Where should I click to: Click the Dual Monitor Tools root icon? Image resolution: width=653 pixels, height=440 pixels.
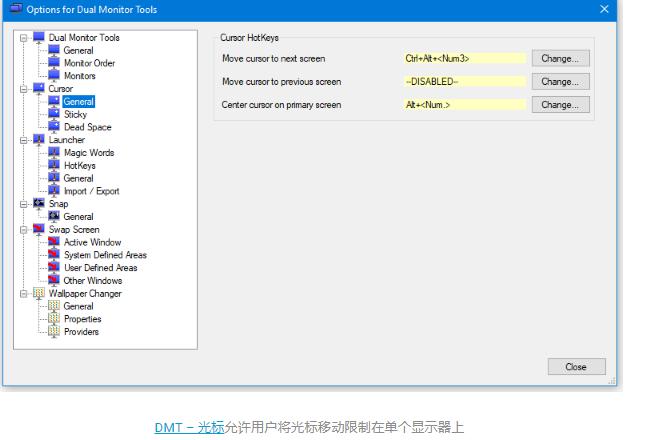tap(39, 37)
